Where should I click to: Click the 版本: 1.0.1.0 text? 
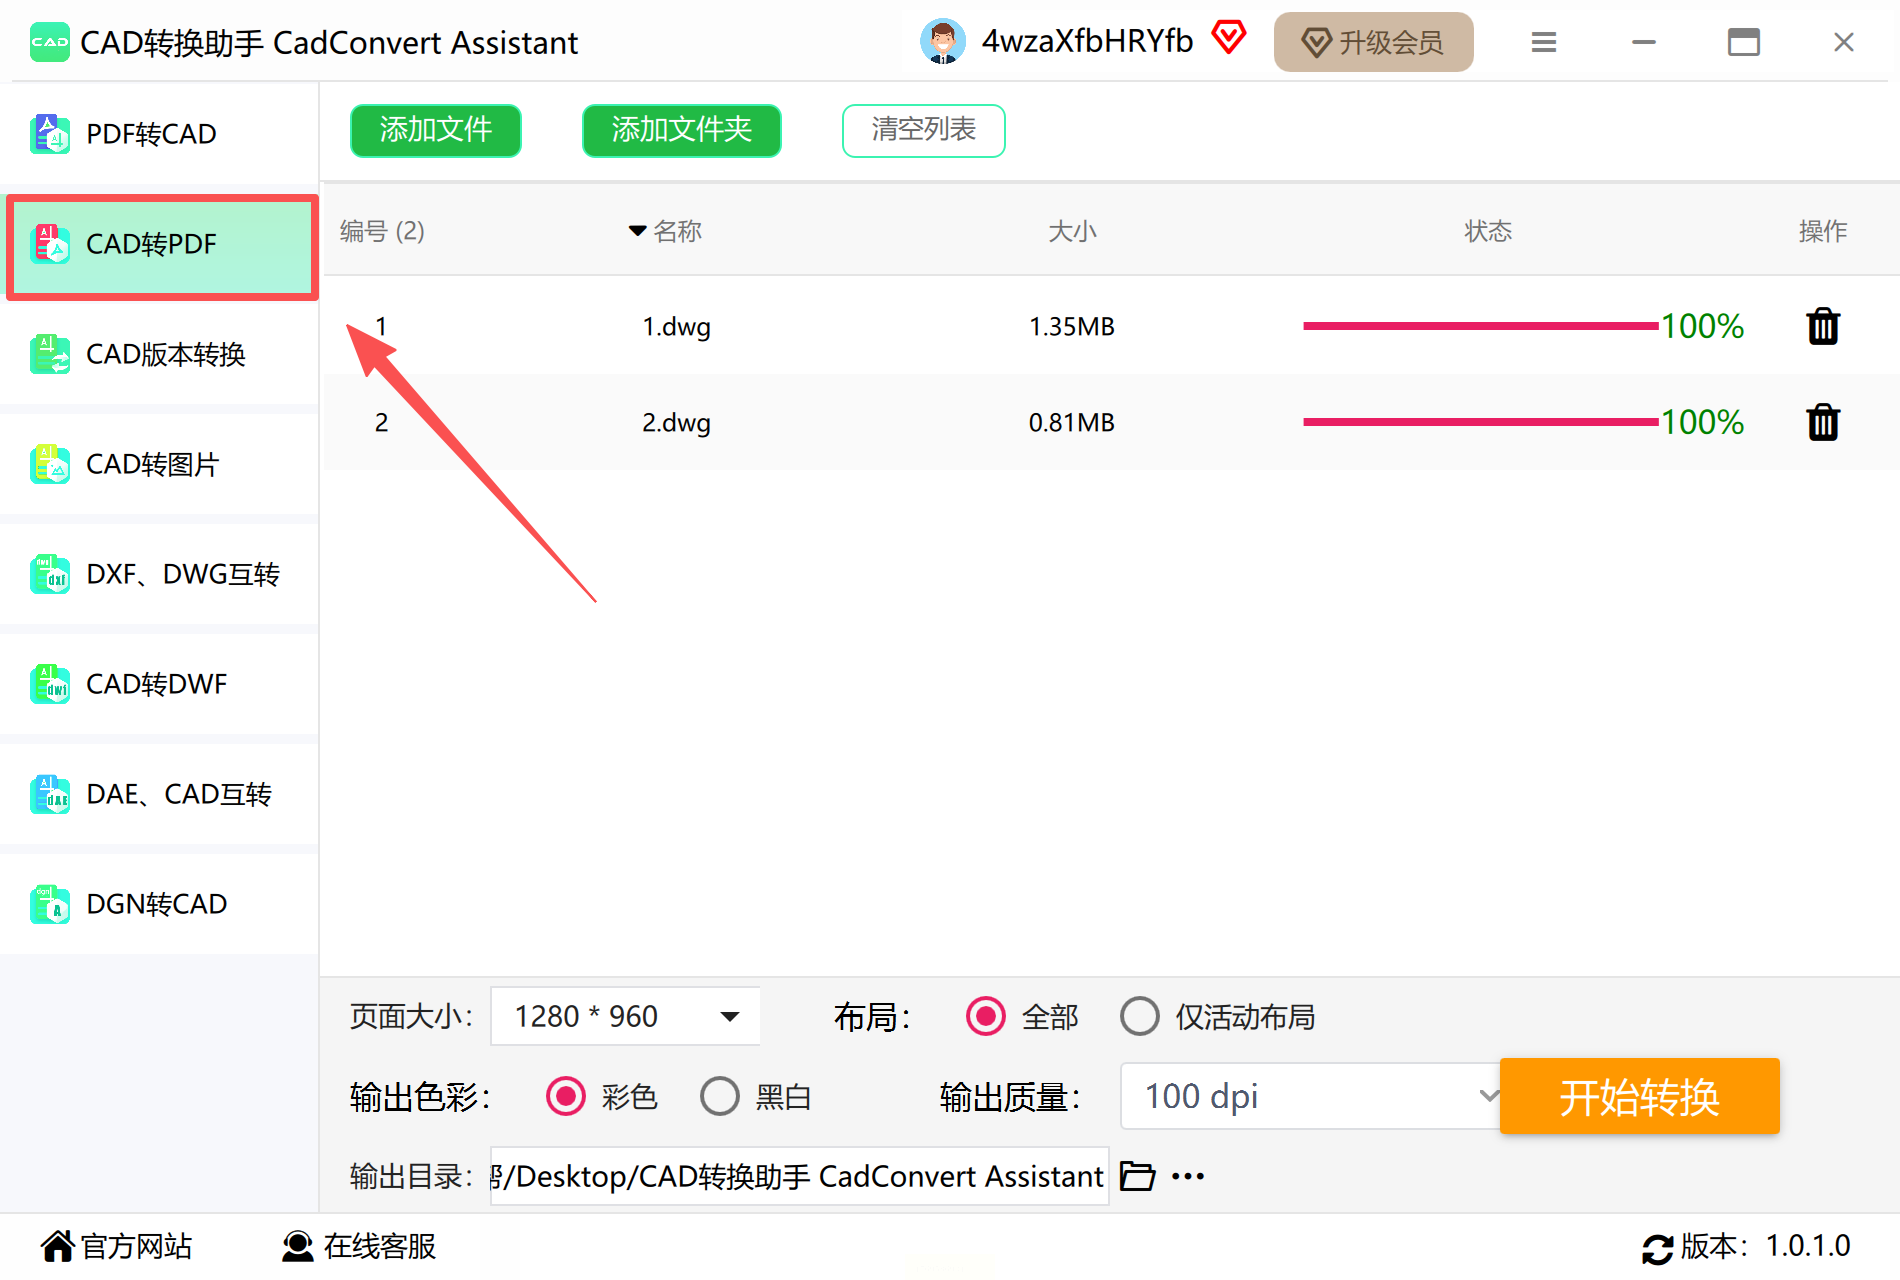[1766, 1246]
